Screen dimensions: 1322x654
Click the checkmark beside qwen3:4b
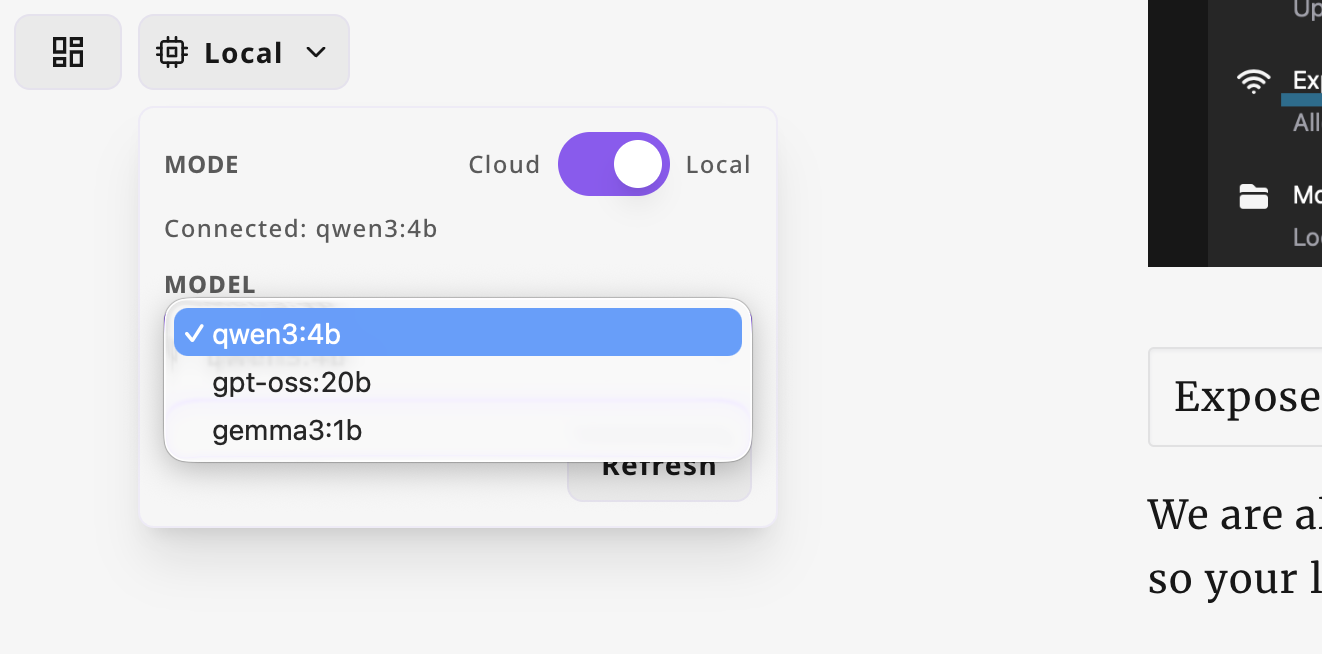(194, 333)
